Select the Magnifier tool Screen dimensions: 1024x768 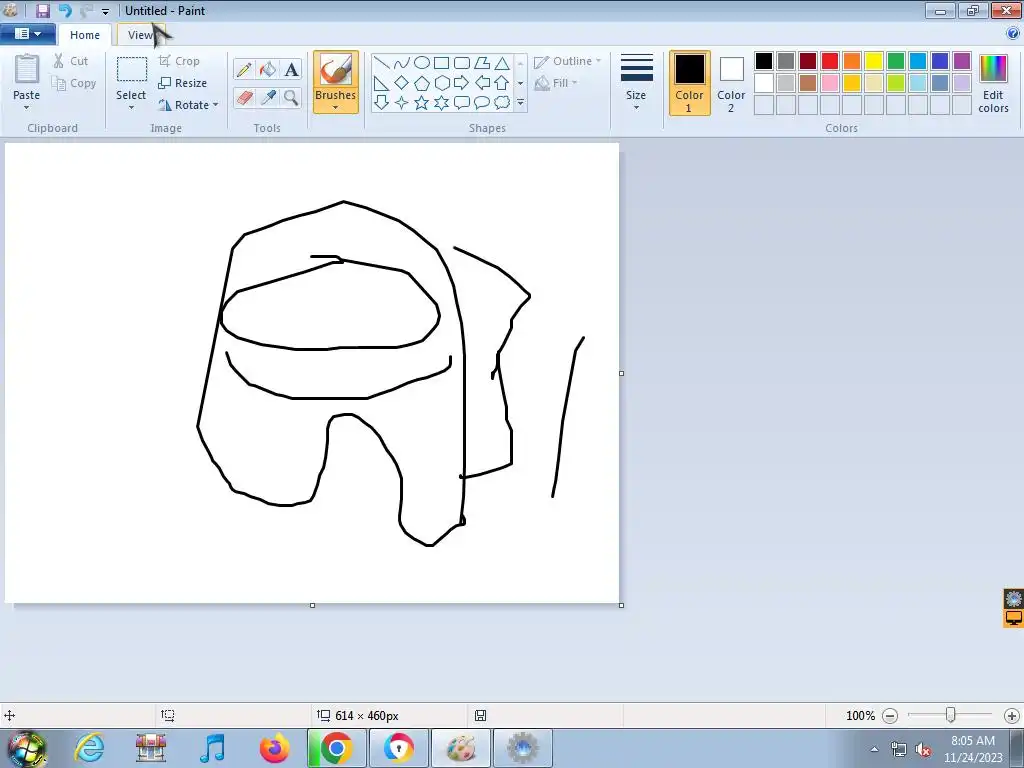(291, 98)
